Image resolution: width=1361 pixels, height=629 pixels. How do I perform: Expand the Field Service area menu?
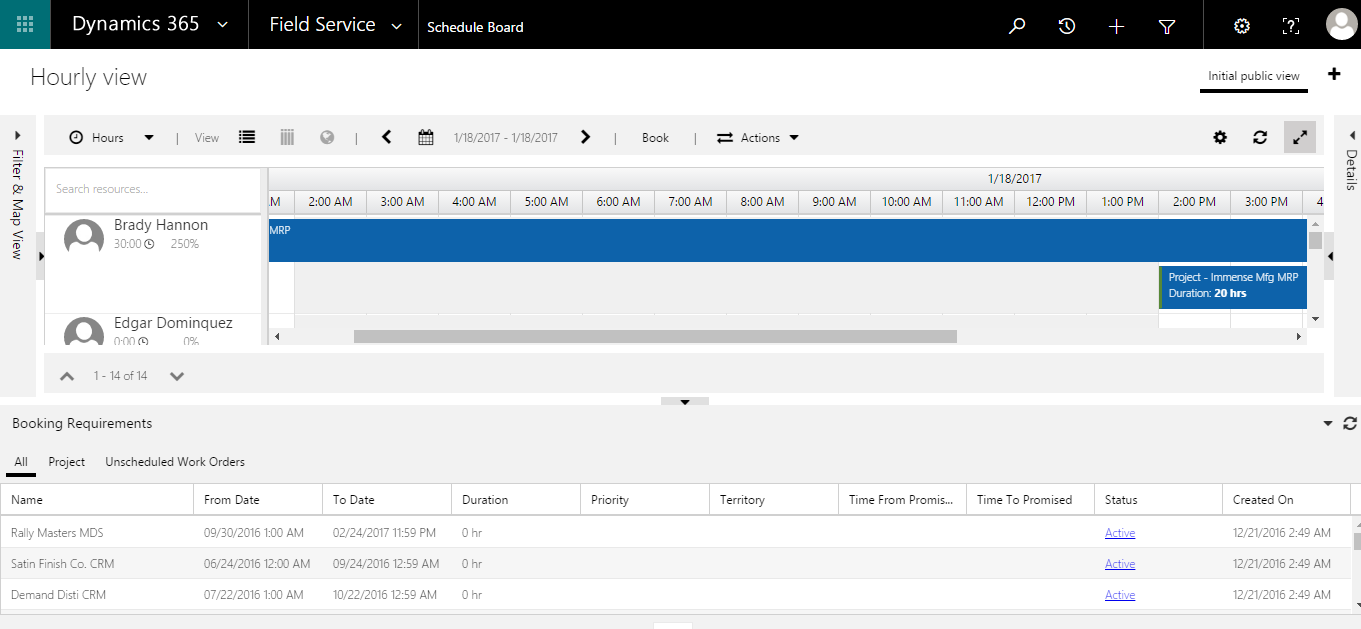pos(334,25)
